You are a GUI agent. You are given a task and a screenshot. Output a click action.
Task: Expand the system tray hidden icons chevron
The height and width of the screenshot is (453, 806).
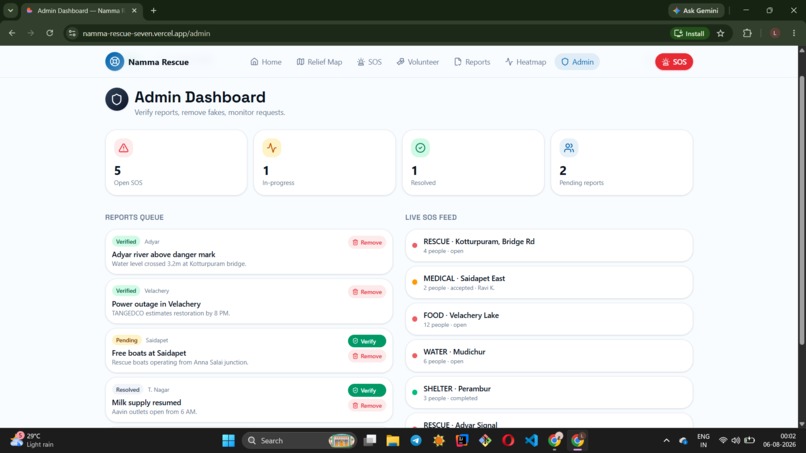(x=666, y=440)
